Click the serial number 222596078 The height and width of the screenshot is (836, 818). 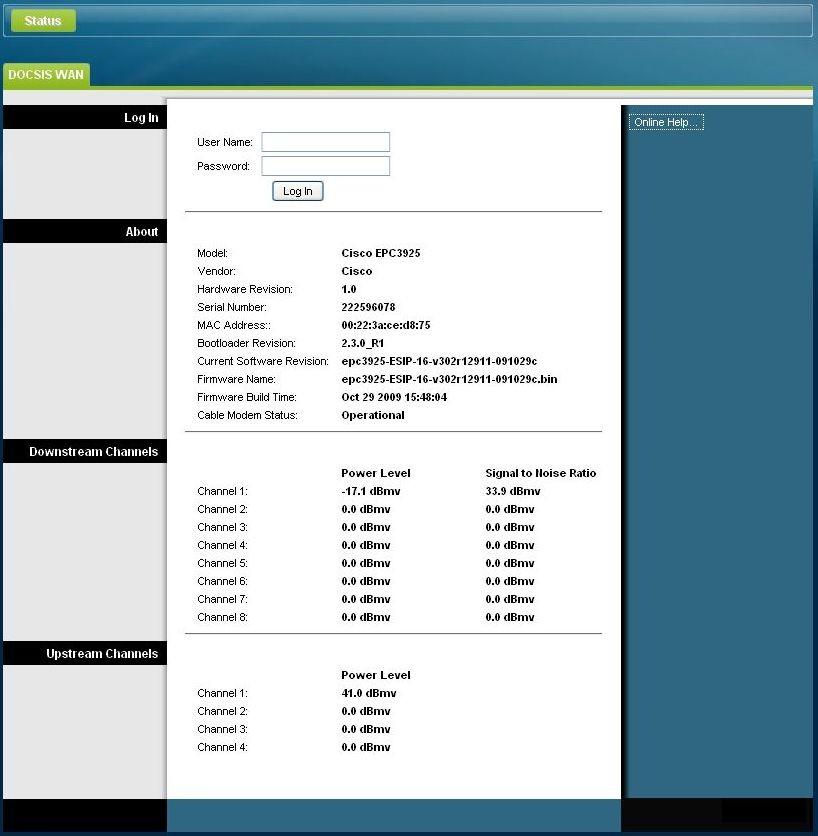click(x=368, y=307)
